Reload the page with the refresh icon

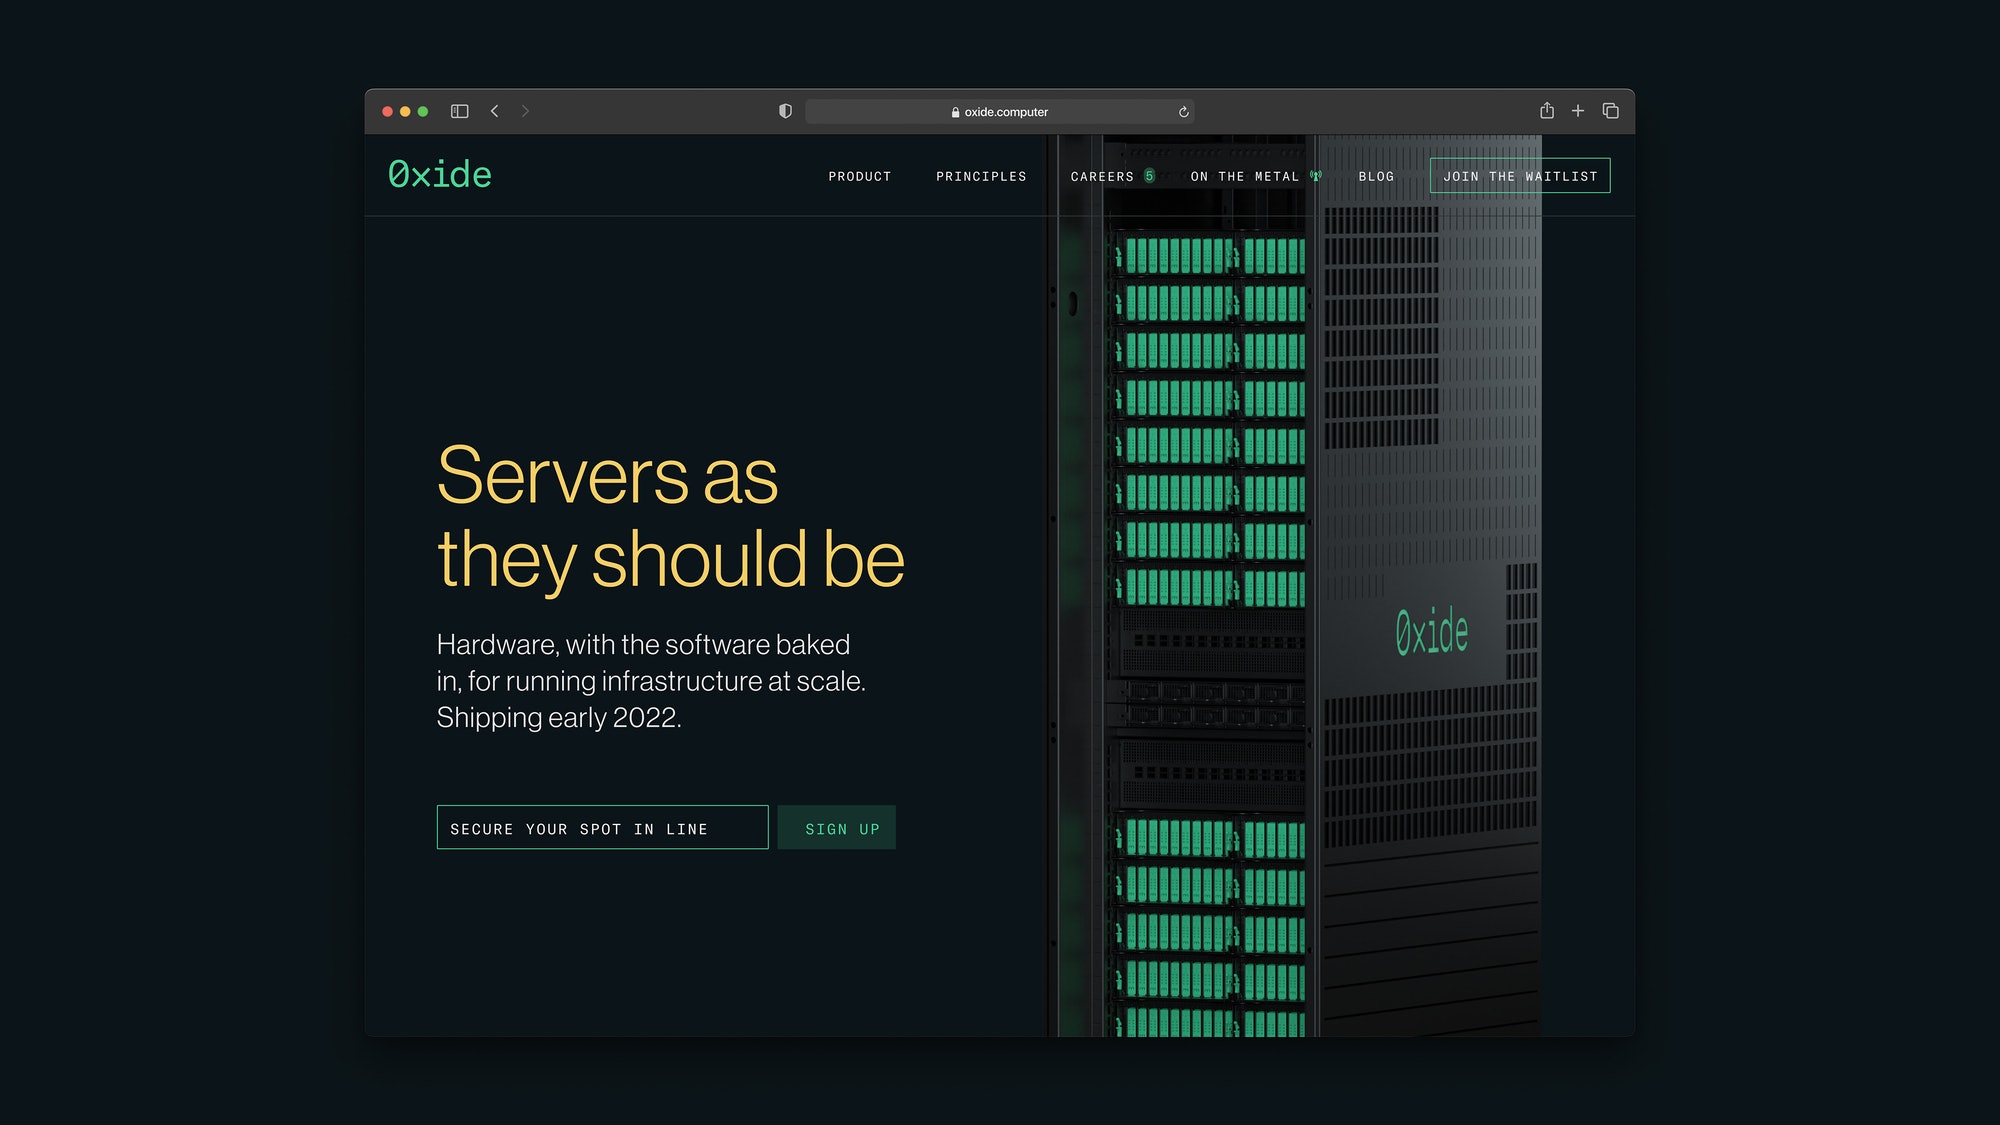[1183, 112]
